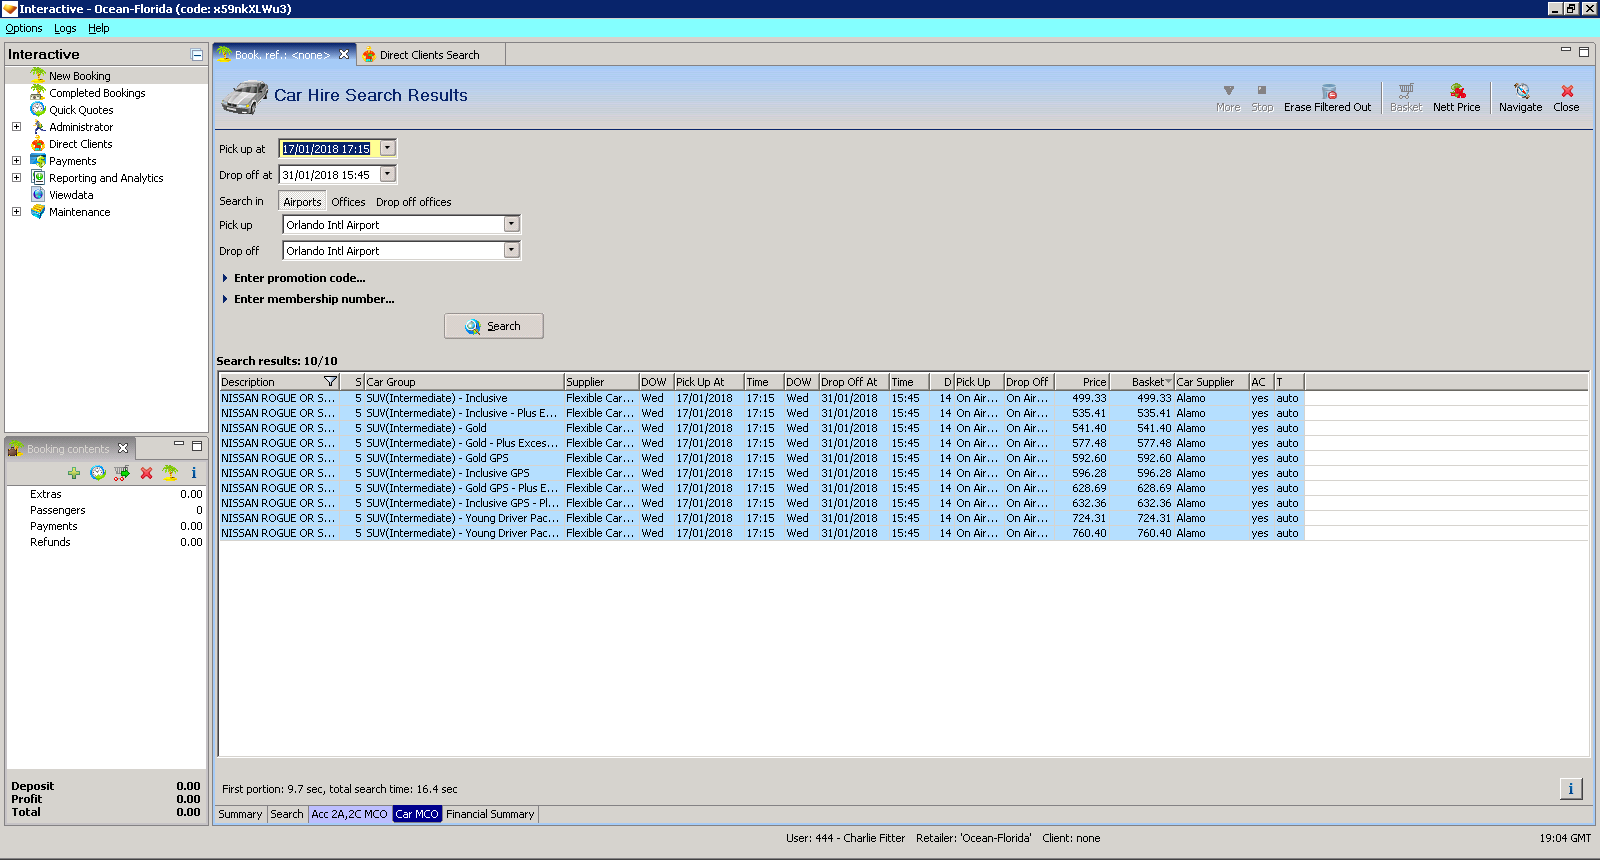Close the Book ref tab with its X
The height and width of the screenshot is (860, 1600).
[344, 55]
